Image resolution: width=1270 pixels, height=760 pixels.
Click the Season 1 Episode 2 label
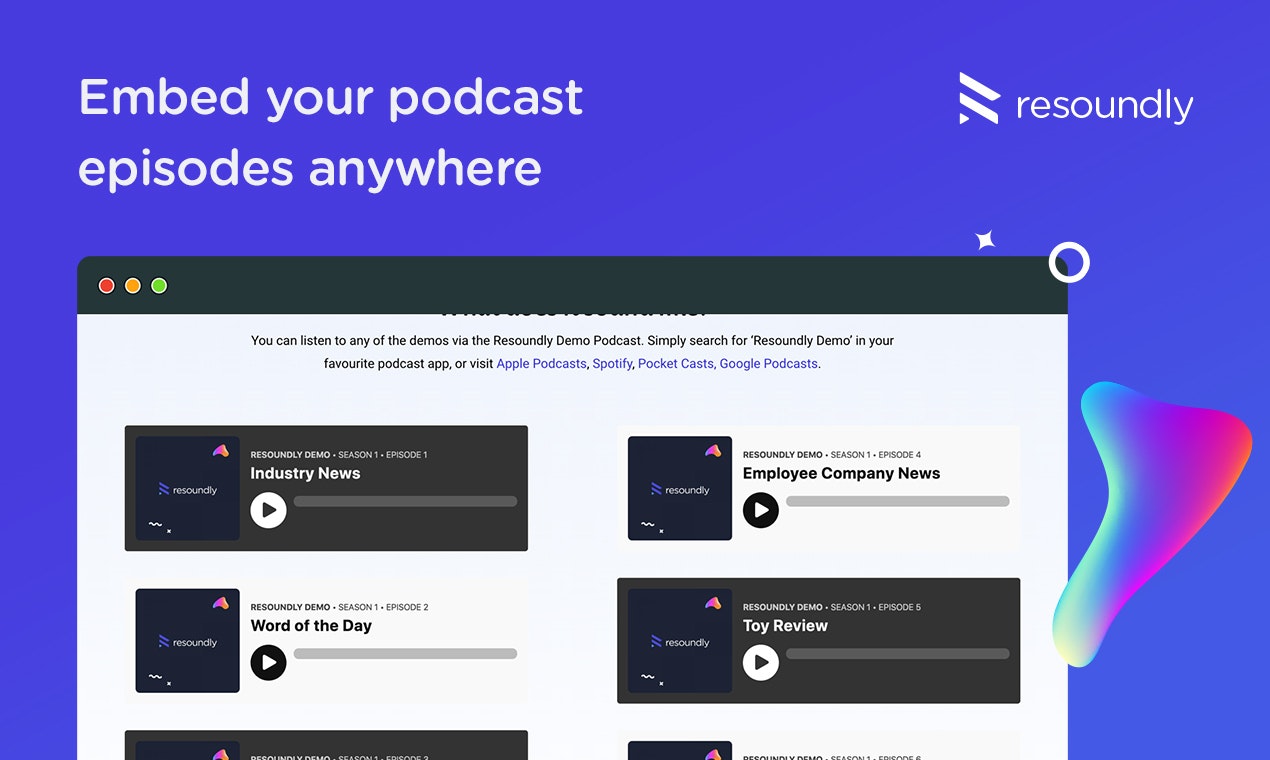(383, 607)
